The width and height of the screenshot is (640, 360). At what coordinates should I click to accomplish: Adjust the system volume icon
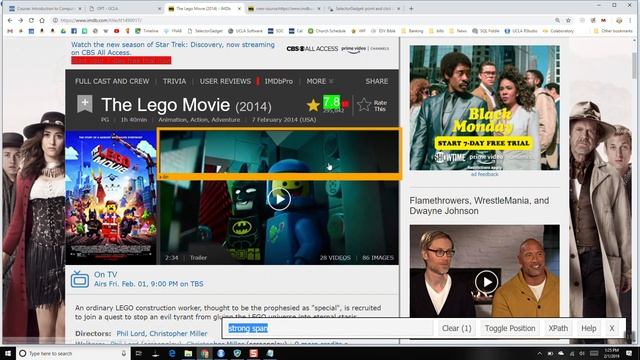click(x=581, y=353)
